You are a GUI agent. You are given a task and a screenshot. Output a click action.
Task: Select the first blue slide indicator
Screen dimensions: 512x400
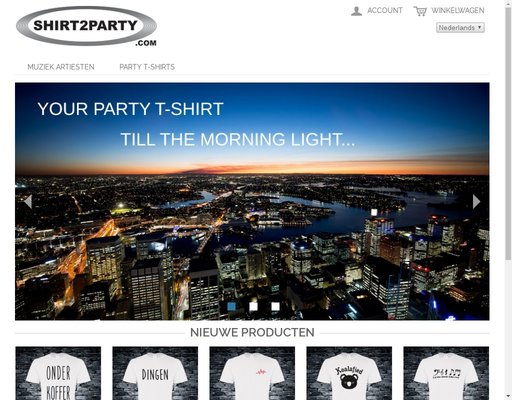click(x=231, y=306)
